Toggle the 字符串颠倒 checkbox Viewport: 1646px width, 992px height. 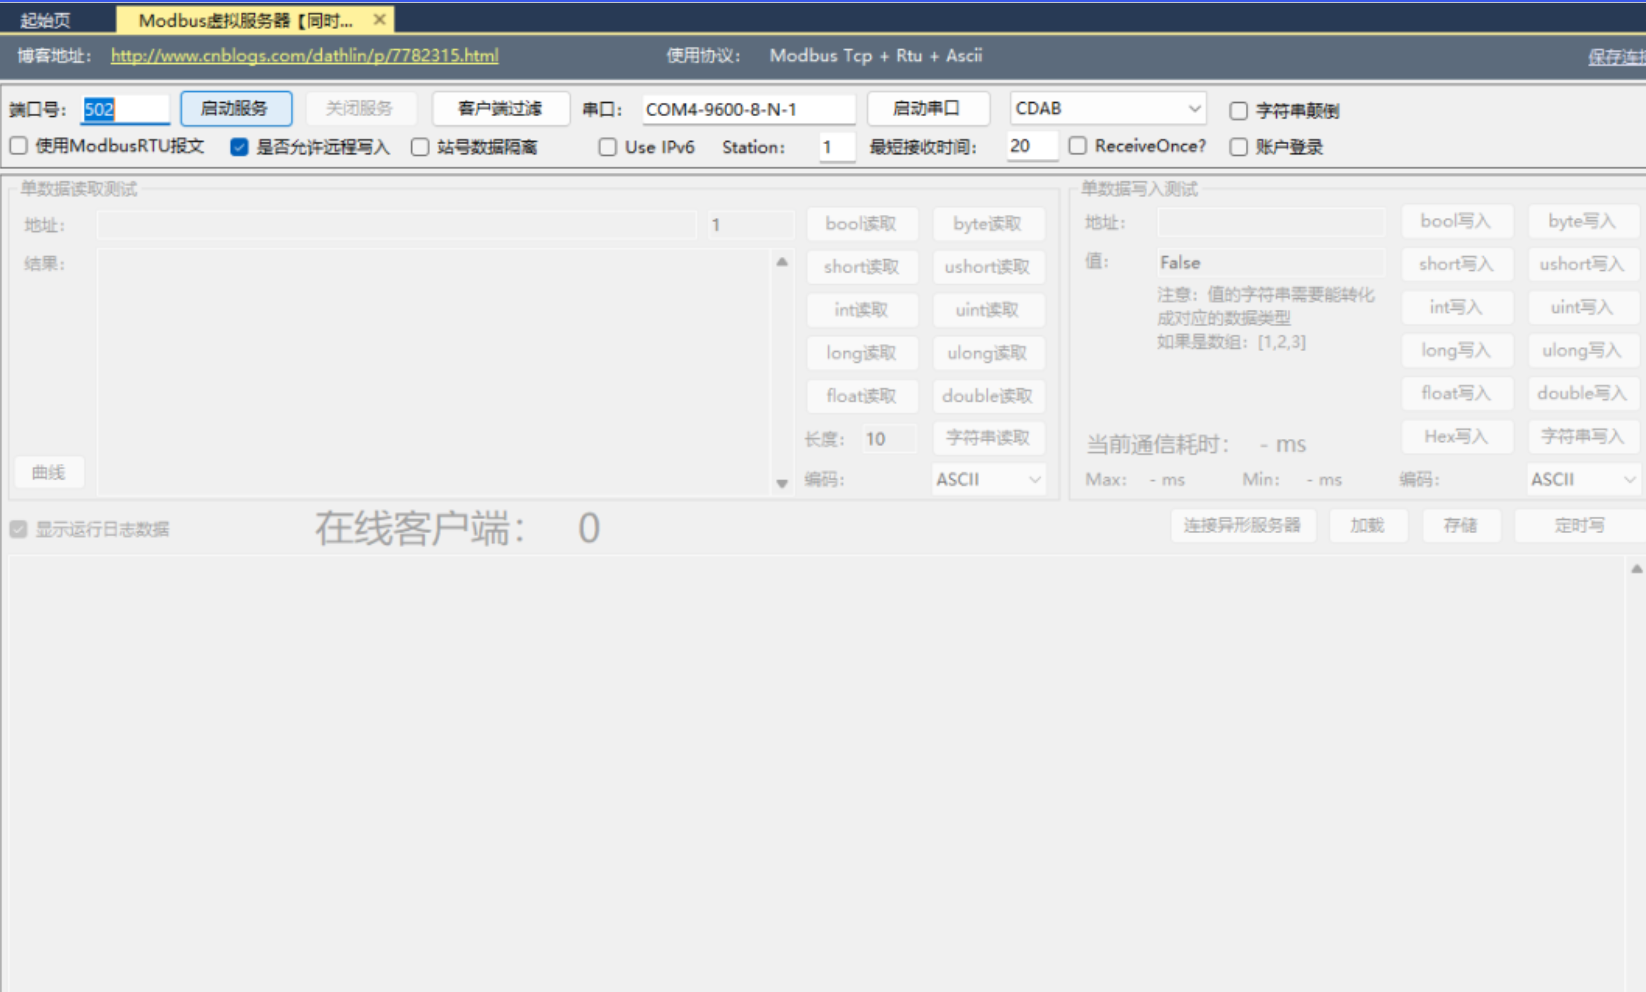(x=1239, y=111)
